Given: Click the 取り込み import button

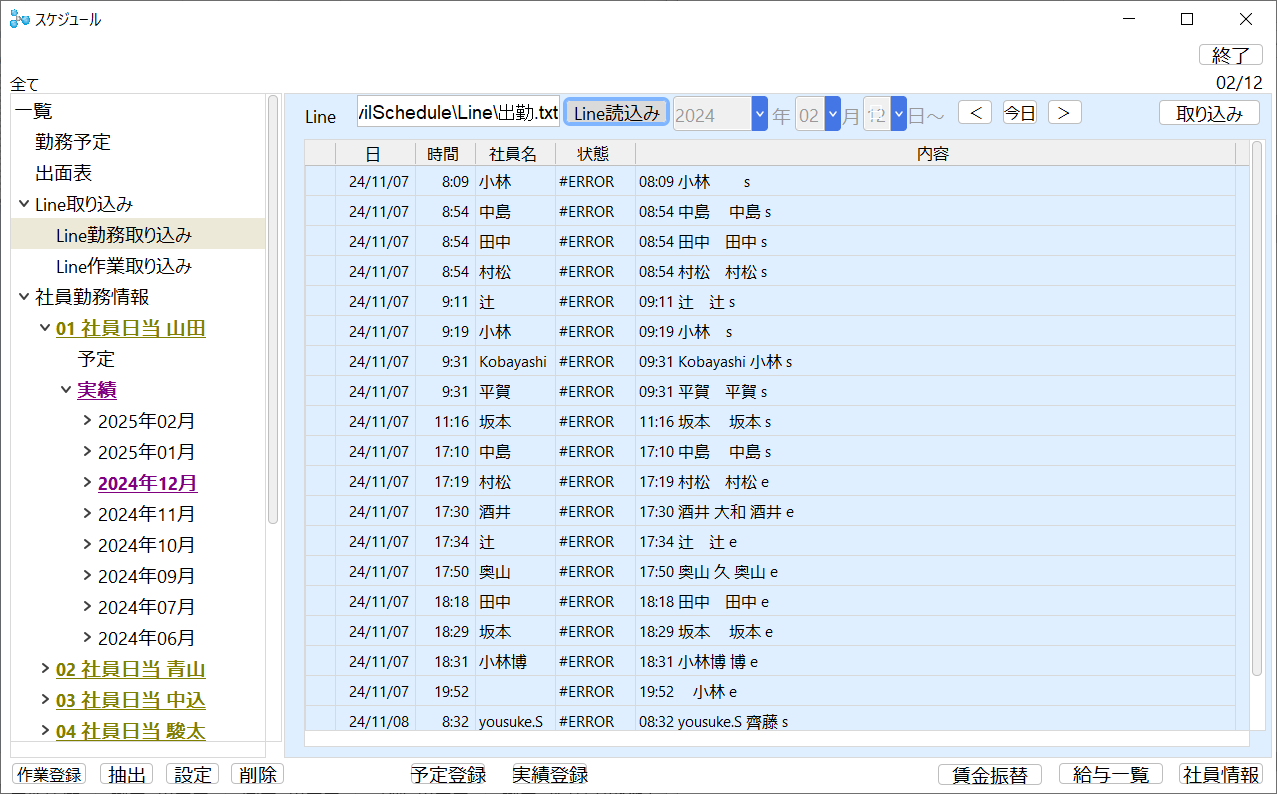Looking at the screenshot, I should click(x=1208, y=113).
